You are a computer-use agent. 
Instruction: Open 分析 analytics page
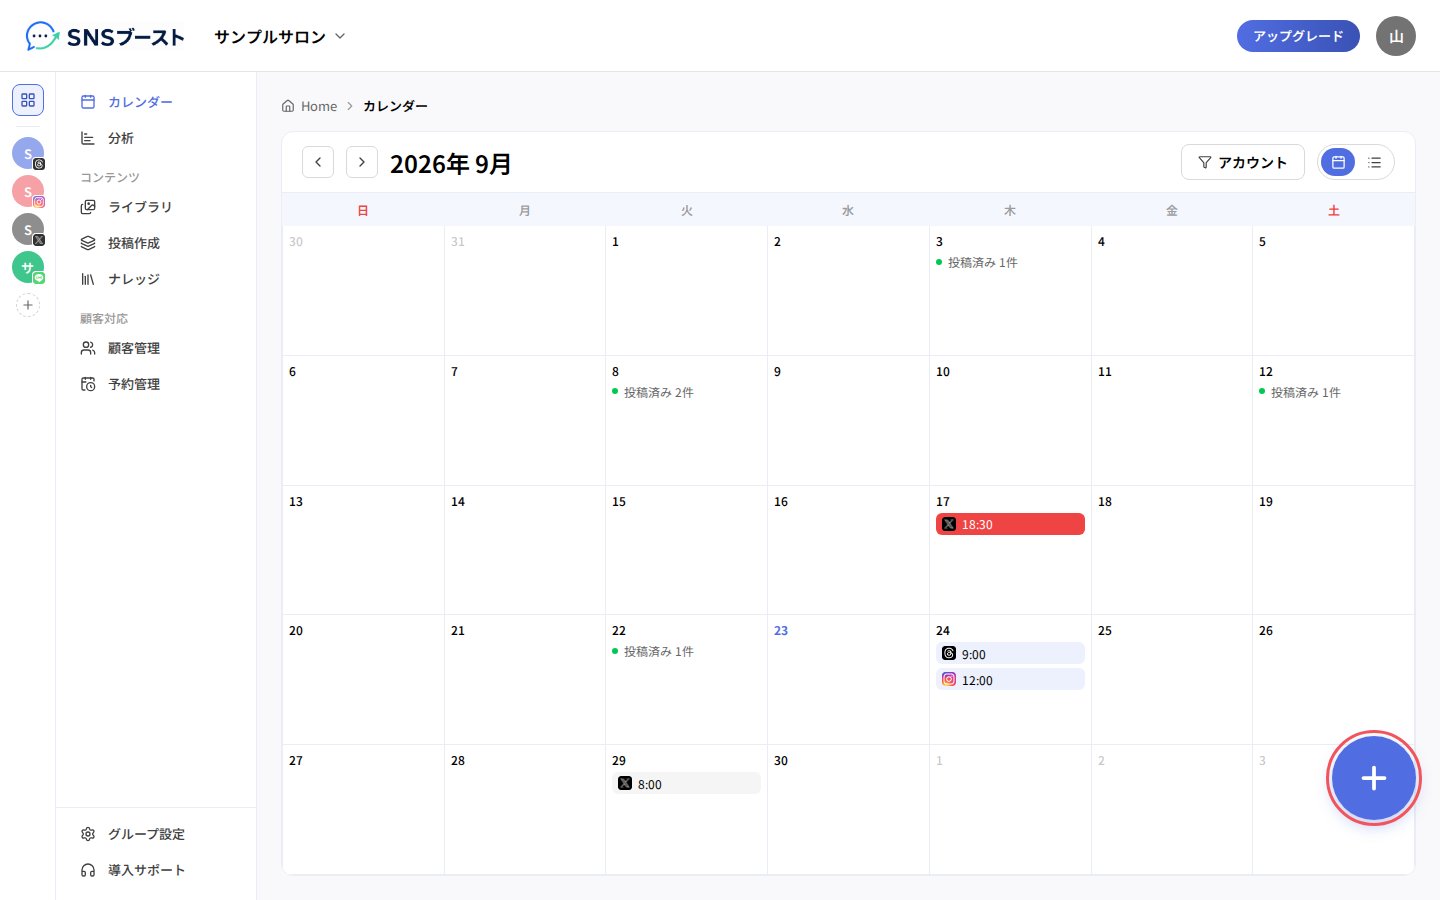[156, 138]
